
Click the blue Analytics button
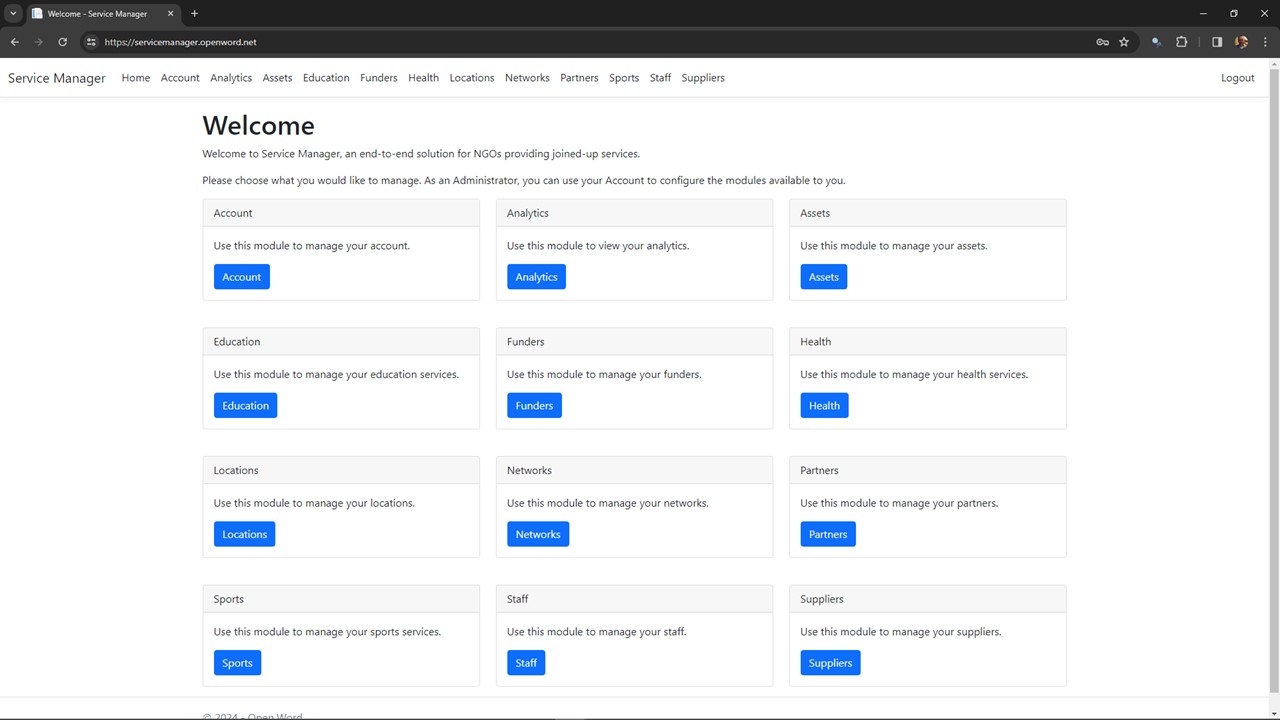(x=536, y=277)
